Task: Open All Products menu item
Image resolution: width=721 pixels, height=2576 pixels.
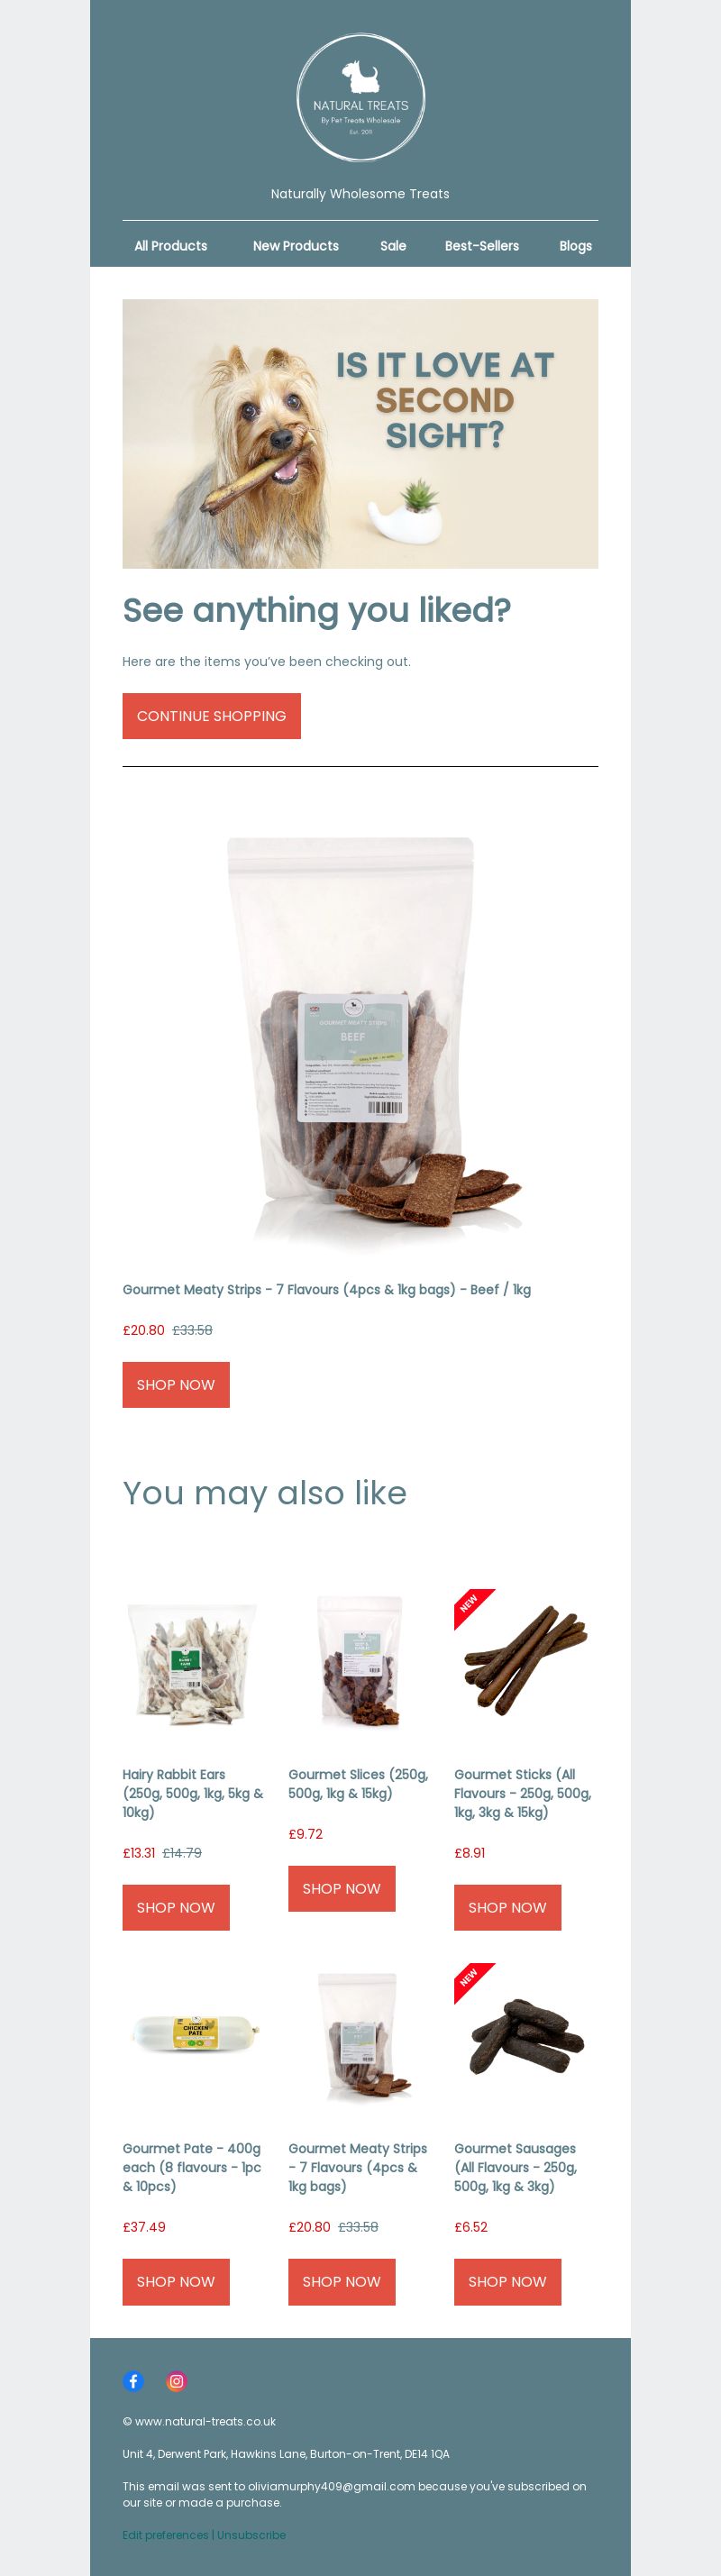Action: click(171, 246)
